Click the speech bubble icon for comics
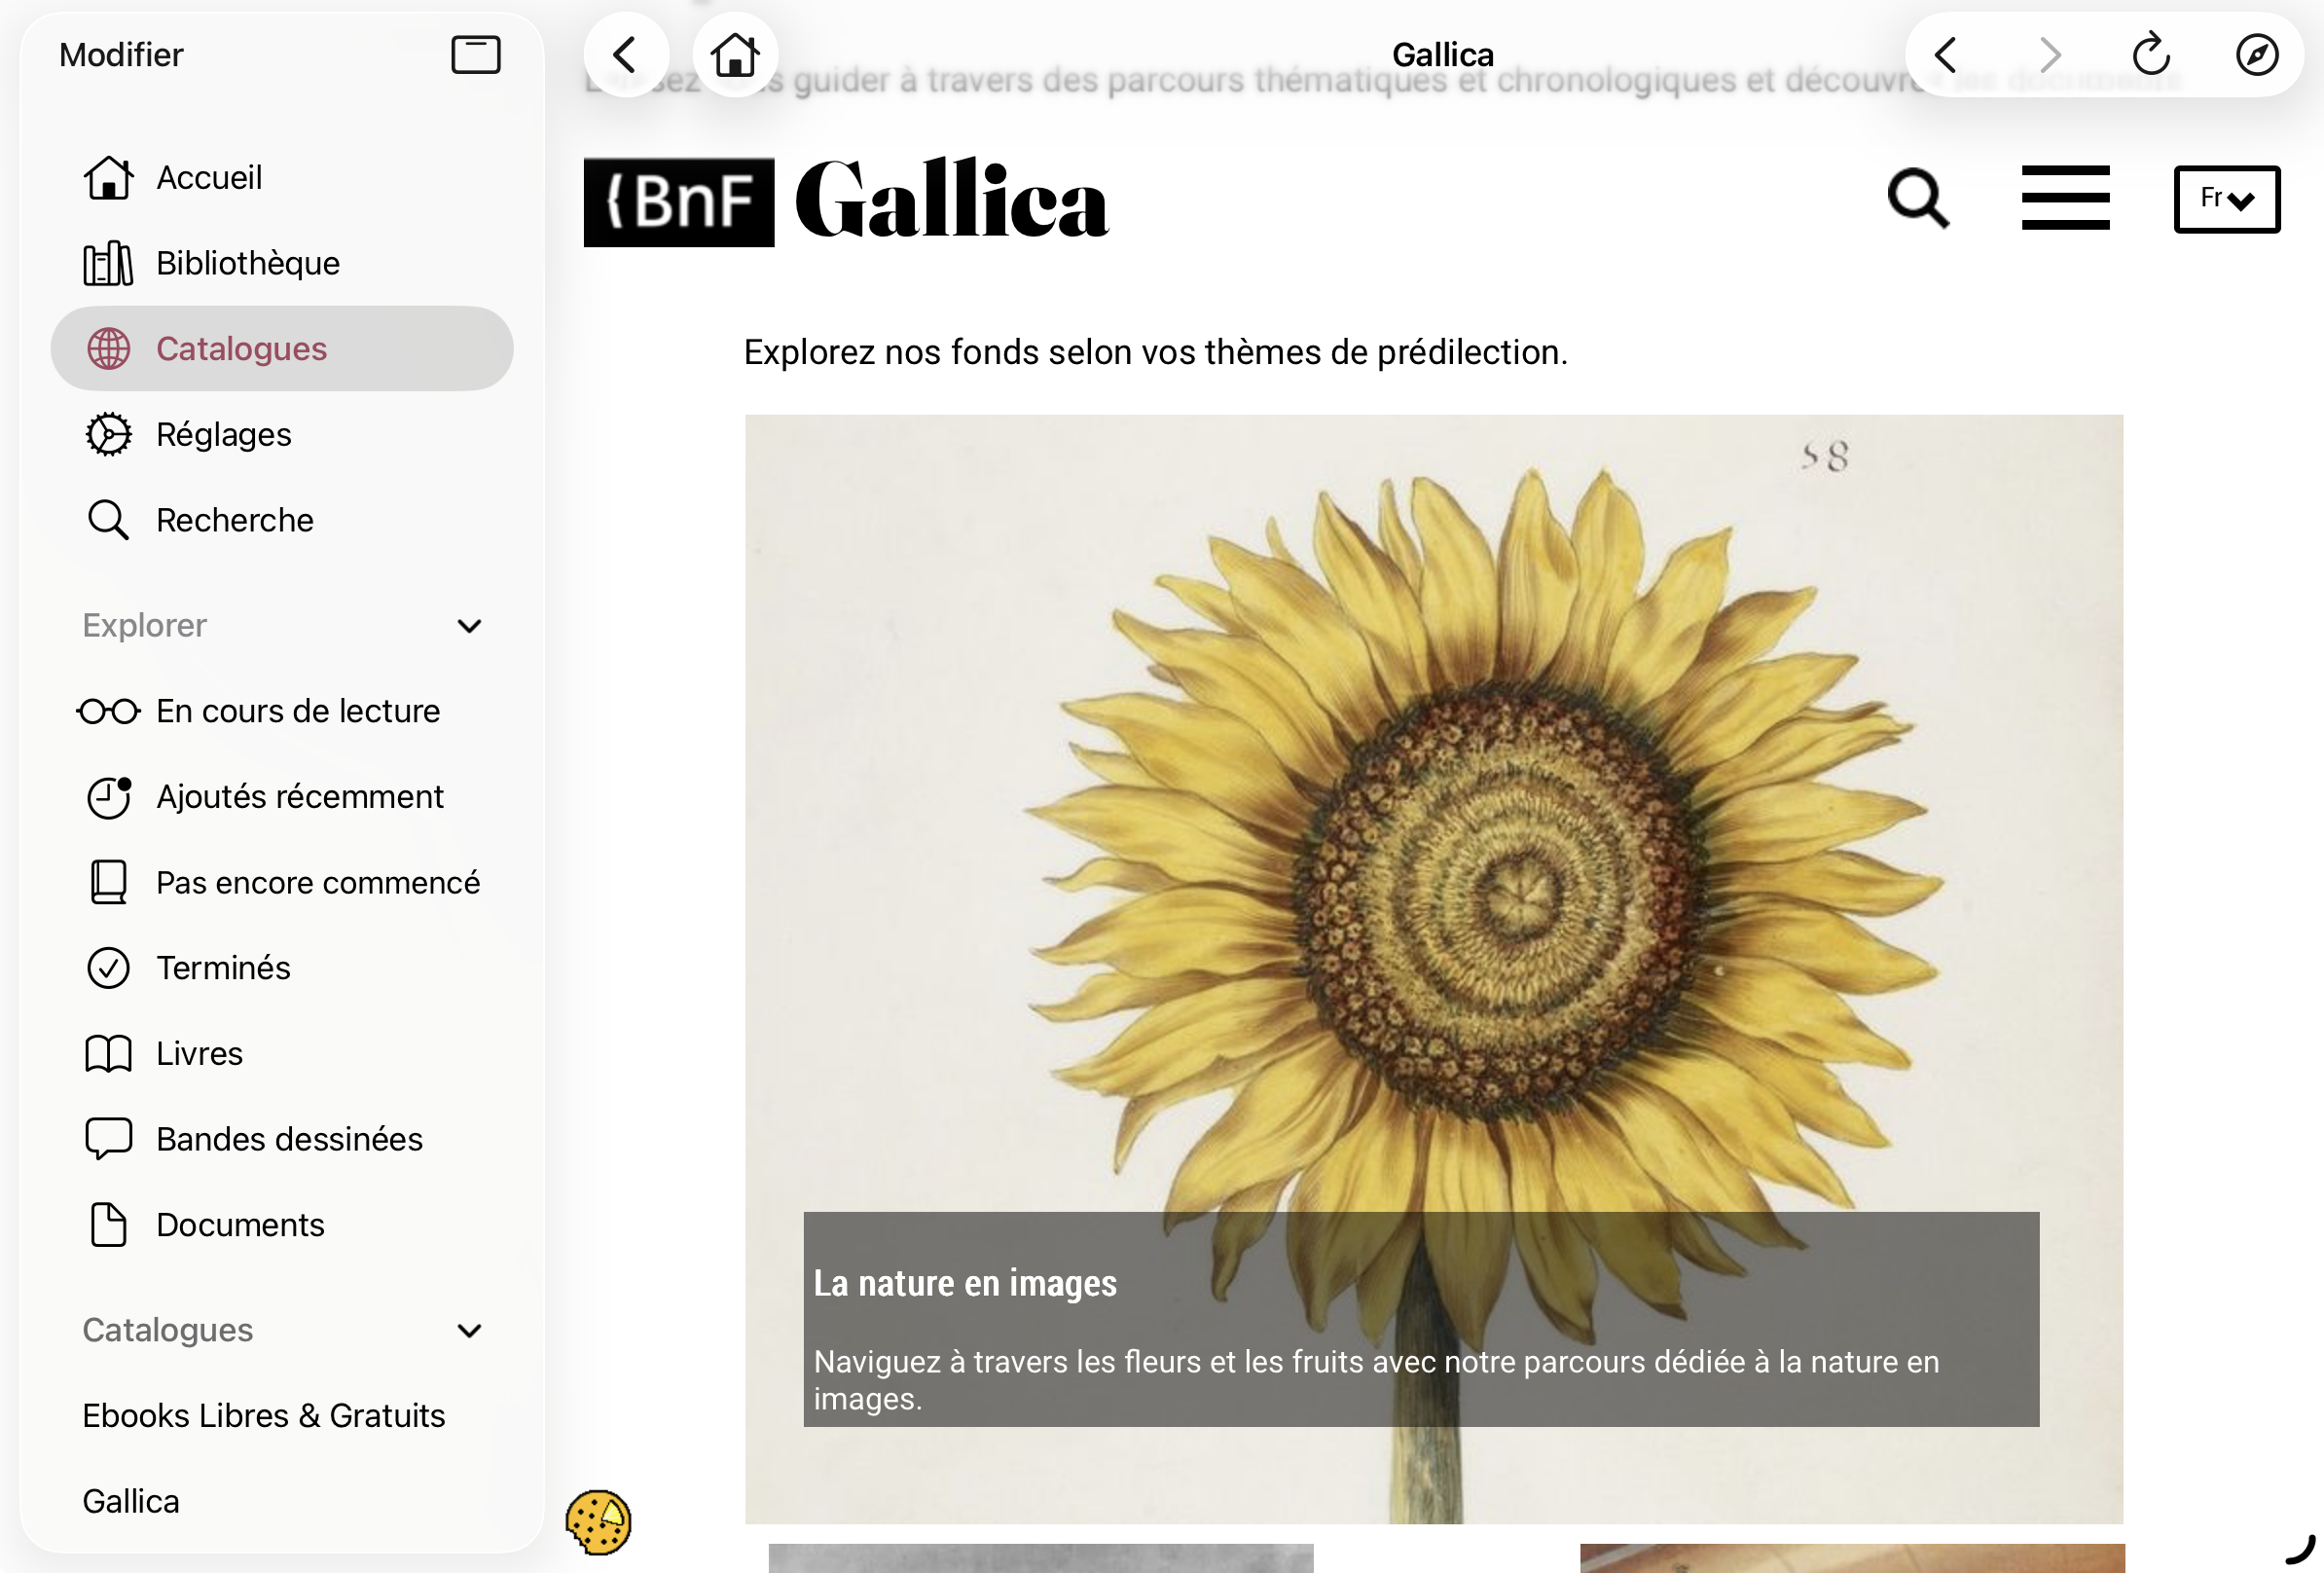Image resolution: width=2324 pixels, height=1573 pixels. pyautogui.click(x=108, y=1139)
